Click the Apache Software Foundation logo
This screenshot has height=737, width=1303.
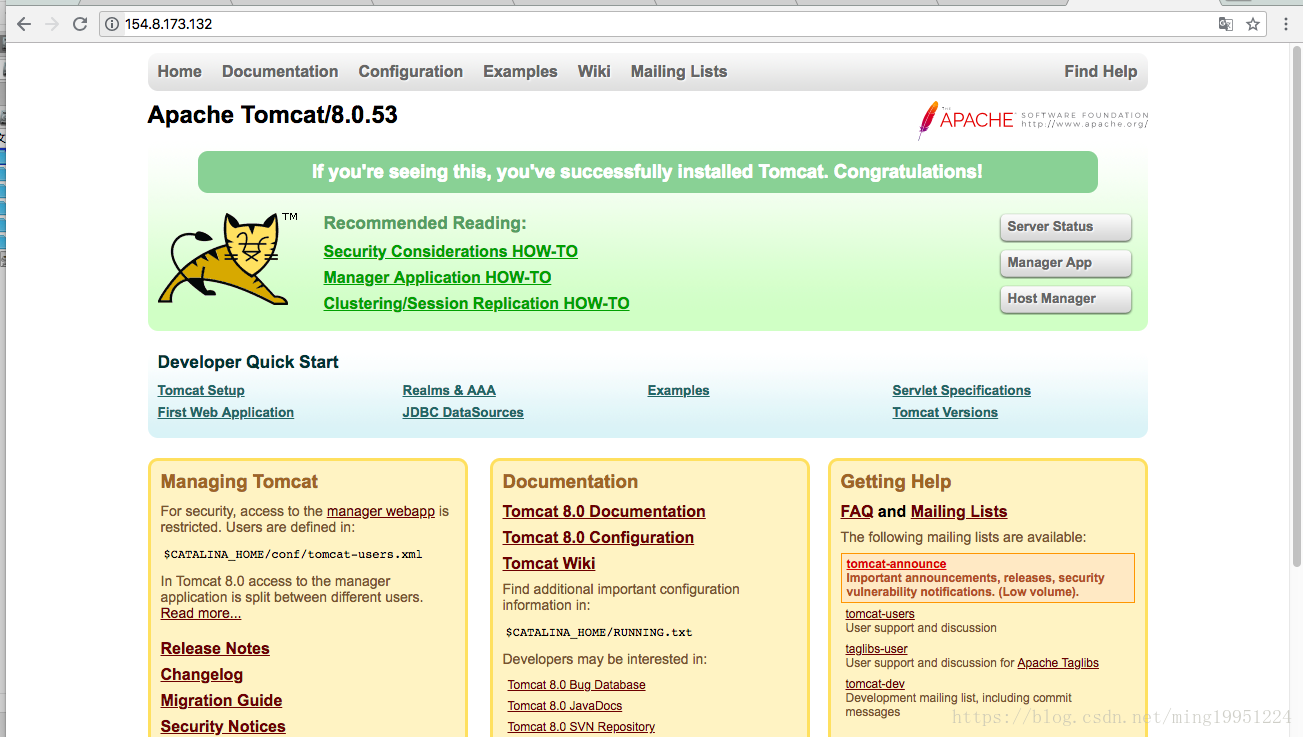click(1033, 120)
